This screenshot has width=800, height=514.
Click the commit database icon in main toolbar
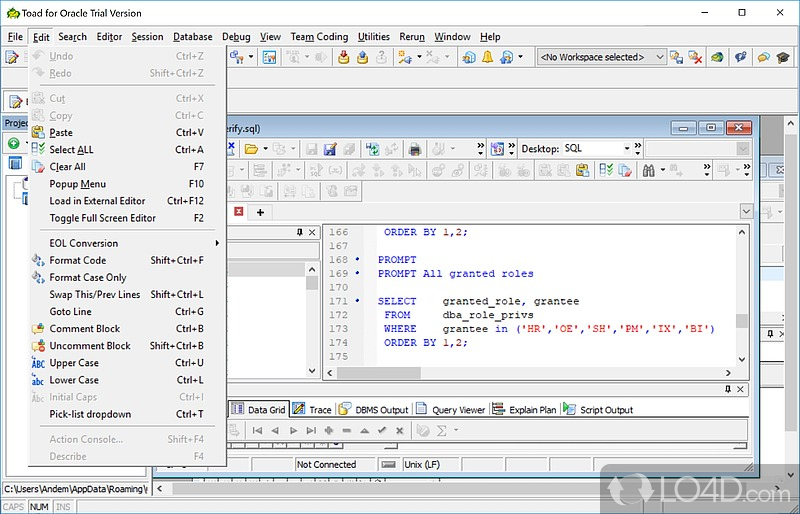[343, 58]
